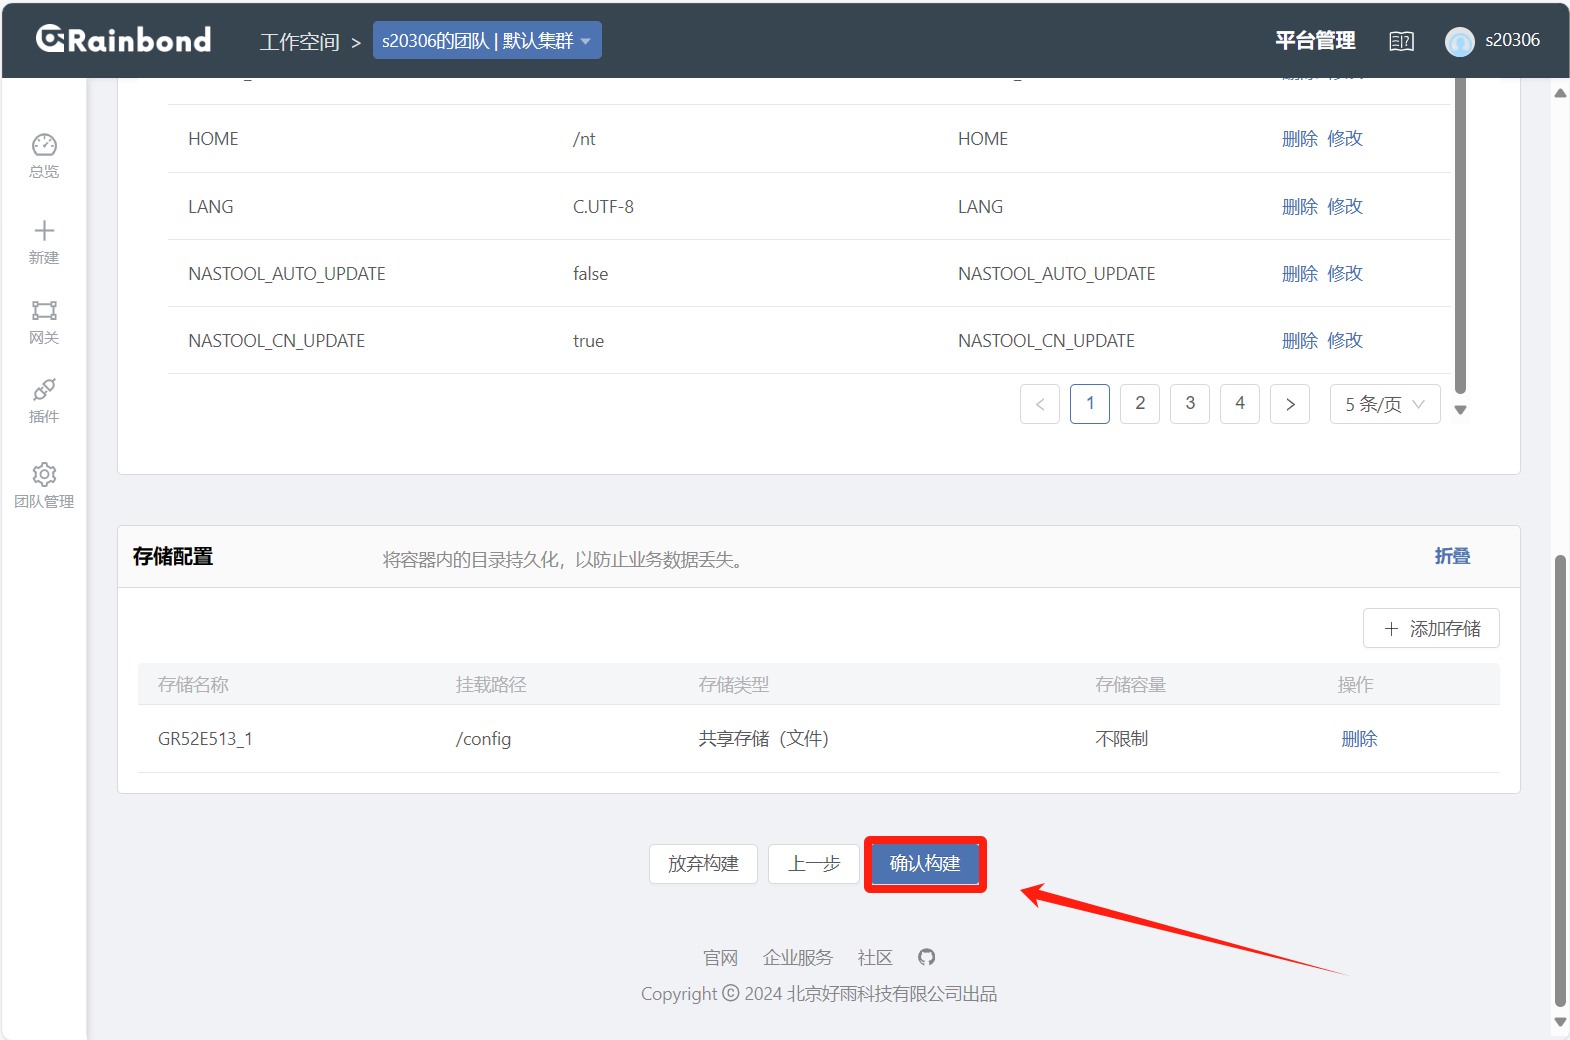Delete the GR52E513_1 storage entry

[x=1359, y=739]
